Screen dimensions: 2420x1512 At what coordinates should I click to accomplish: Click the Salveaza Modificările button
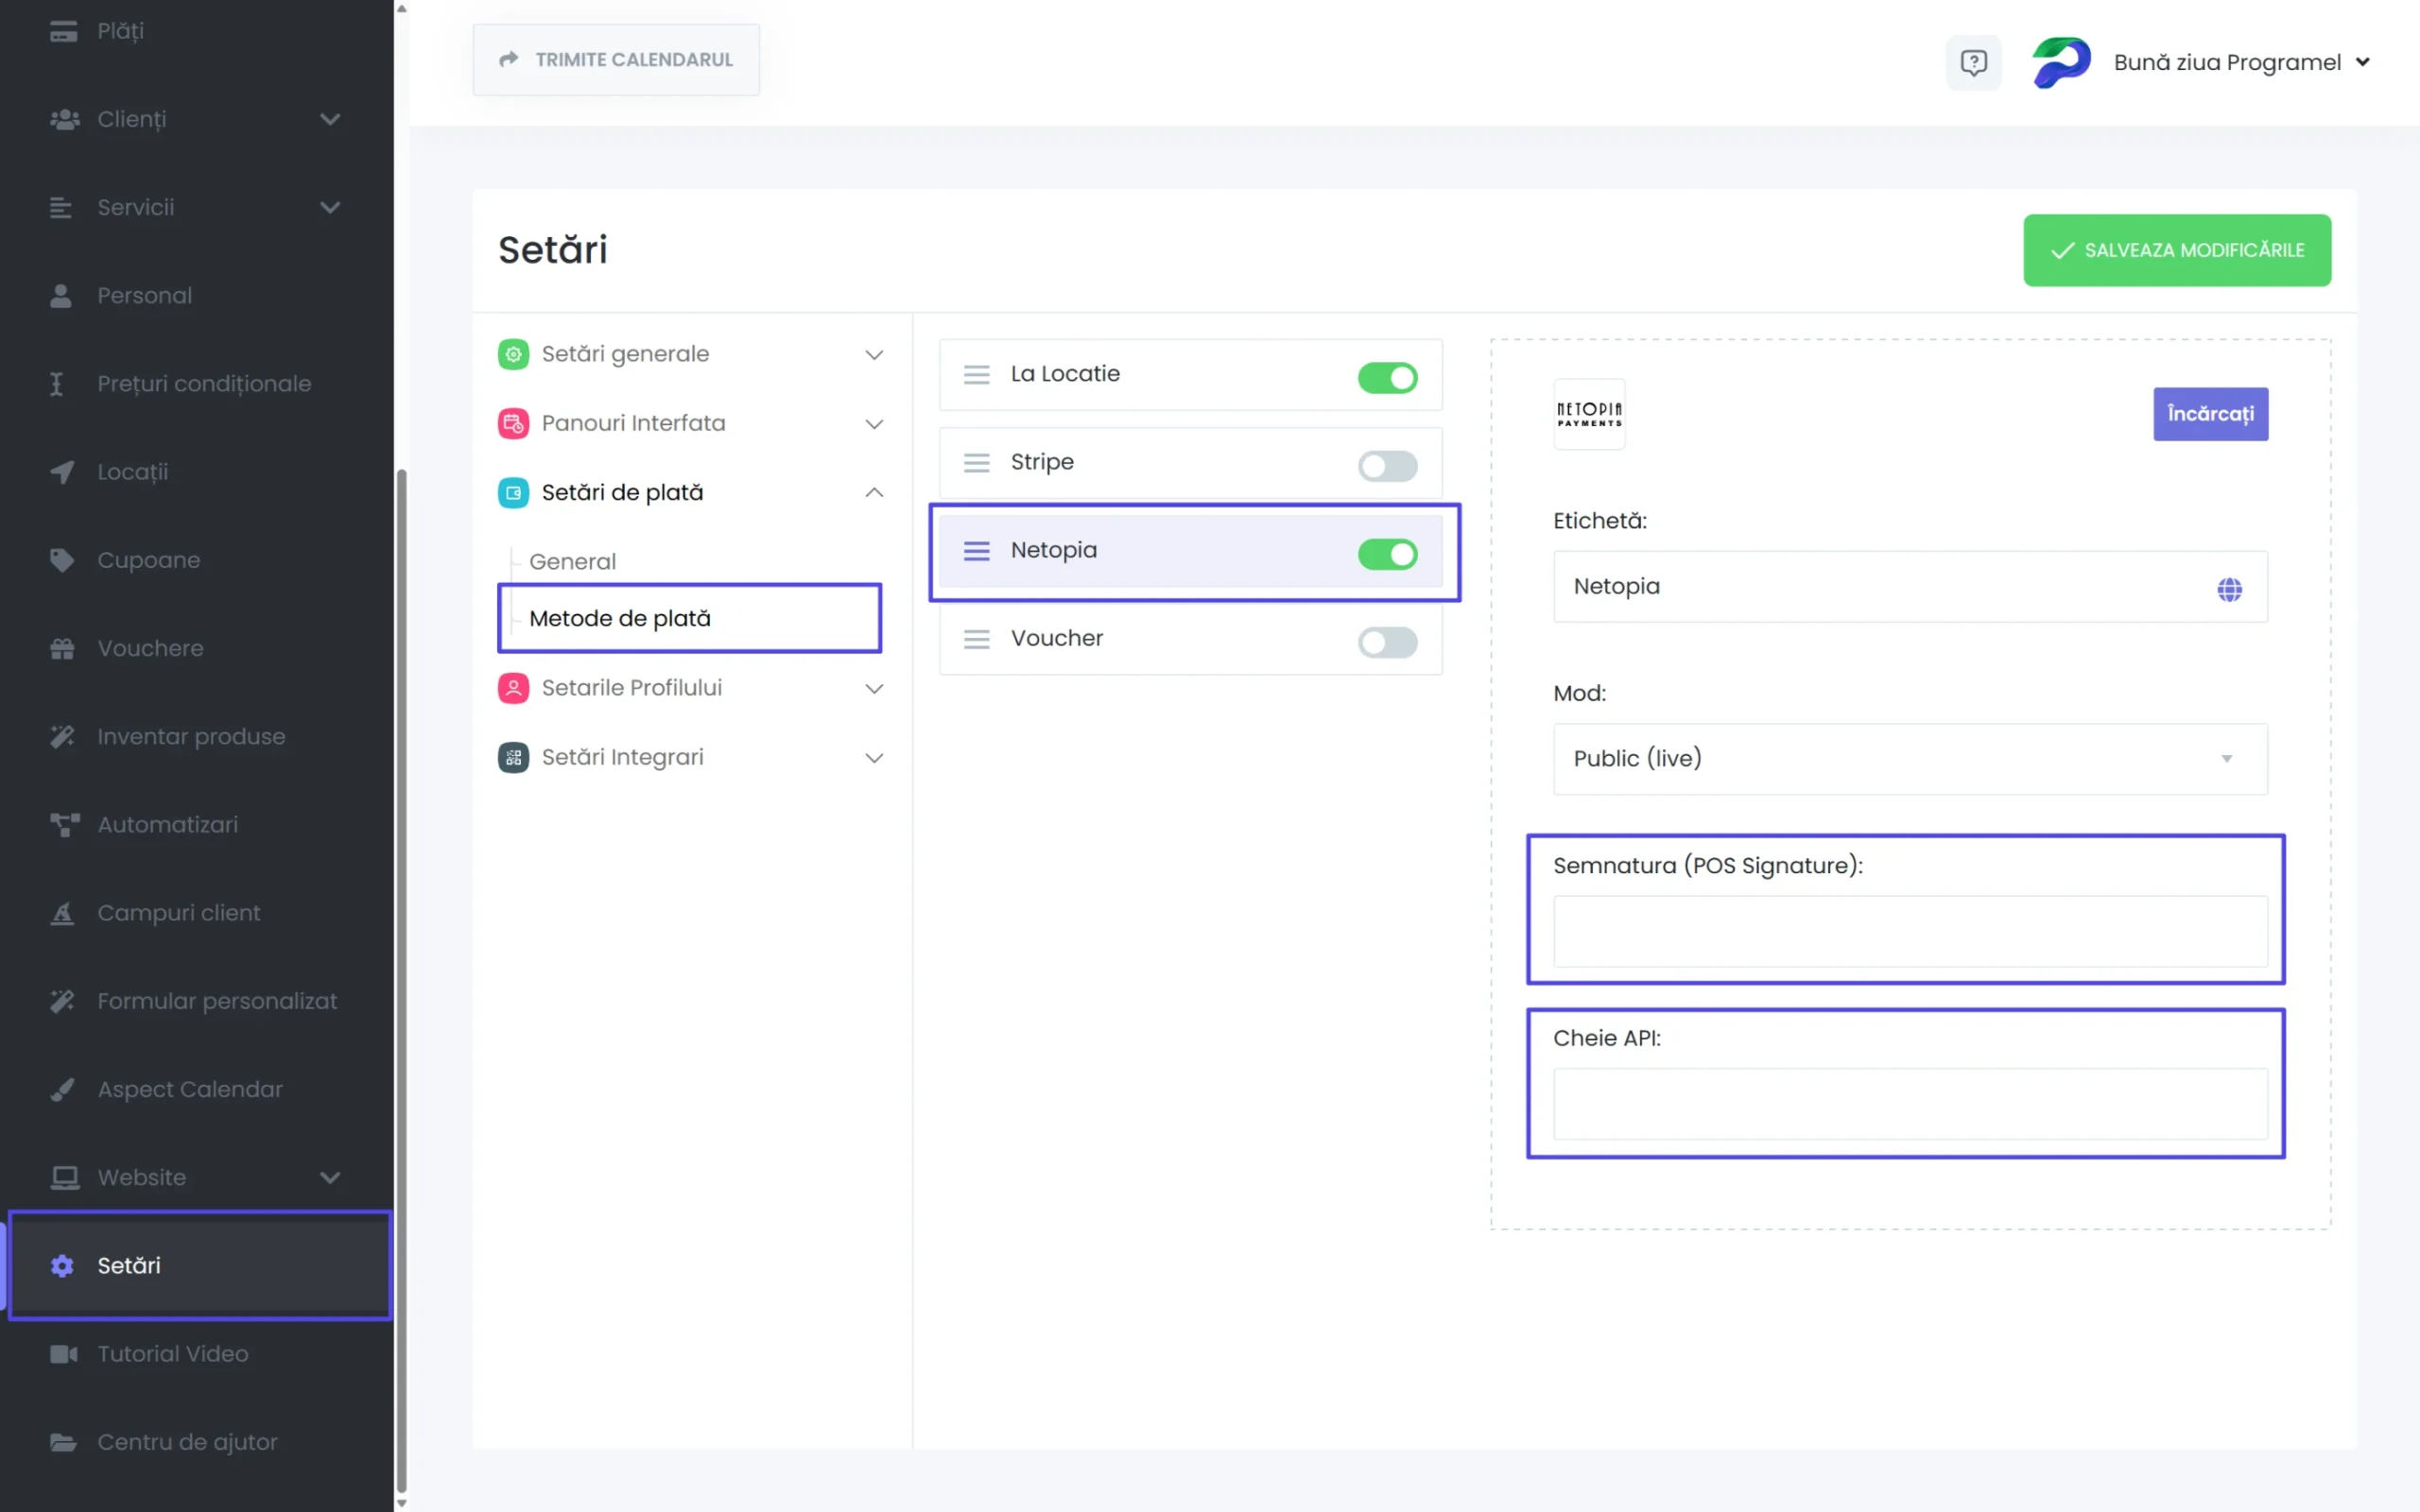[2176, 250]
